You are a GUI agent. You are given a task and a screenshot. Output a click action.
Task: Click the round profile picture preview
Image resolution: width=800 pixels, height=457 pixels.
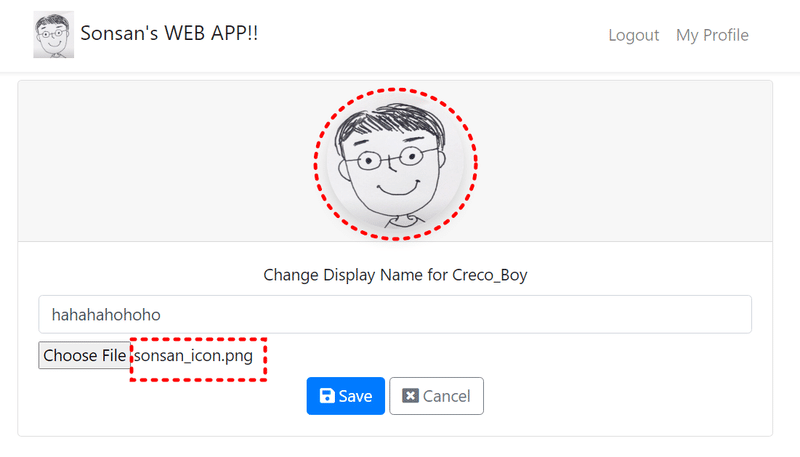tap(395, 163)
